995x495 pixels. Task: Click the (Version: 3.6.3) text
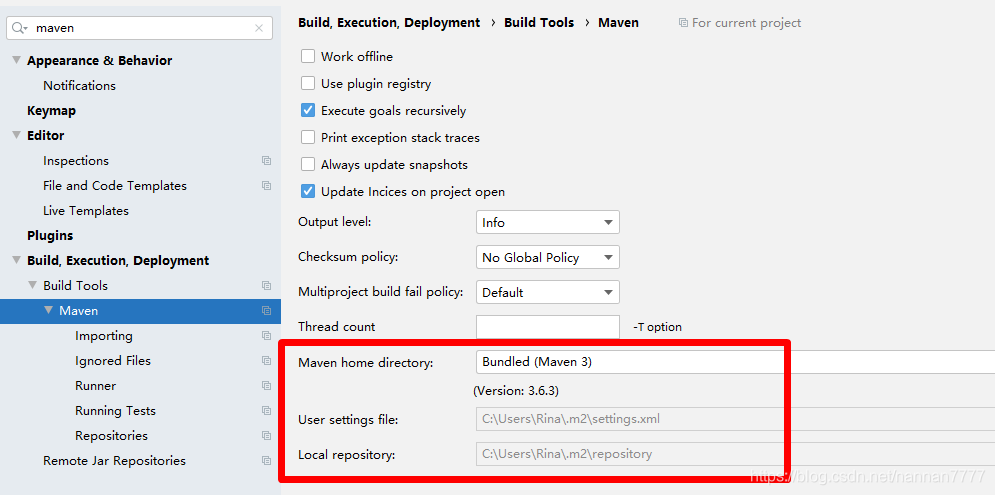click(516, 391)
